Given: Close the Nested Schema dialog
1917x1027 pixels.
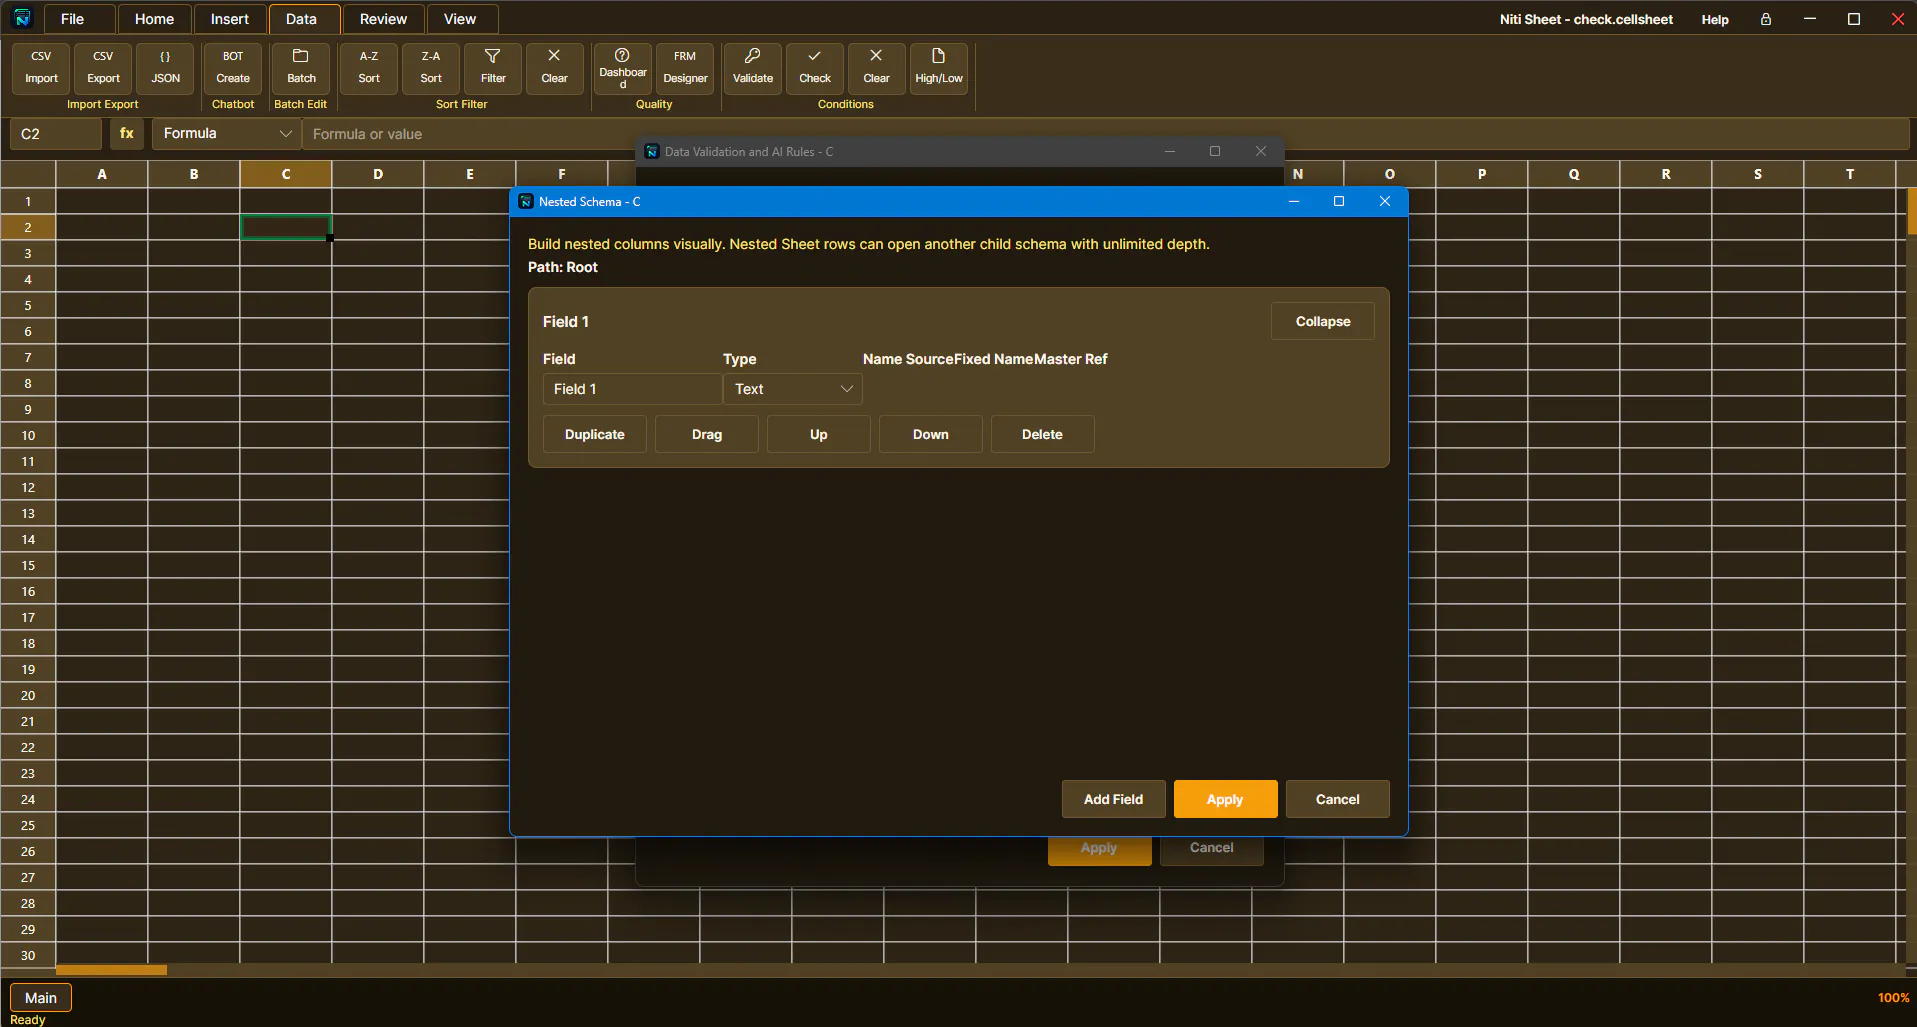Looking at the screenshot, I should pos(1385,201).
